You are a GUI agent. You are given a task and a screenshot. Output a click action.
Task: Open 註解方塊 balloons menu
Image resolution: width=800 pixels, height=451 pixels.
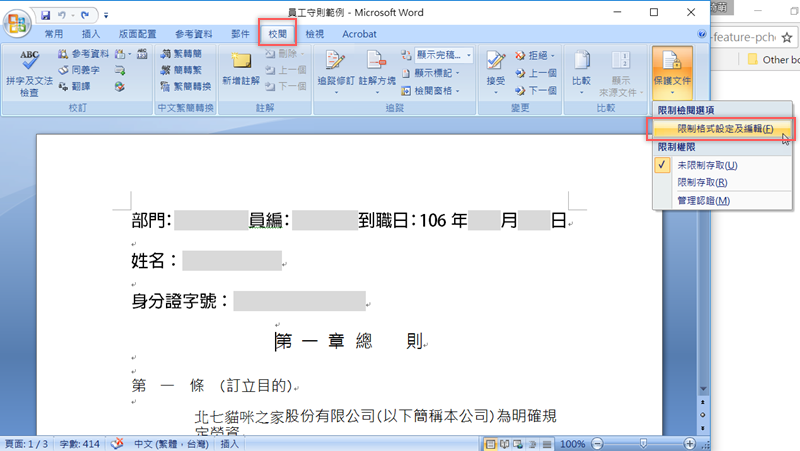tap(377, 72)
